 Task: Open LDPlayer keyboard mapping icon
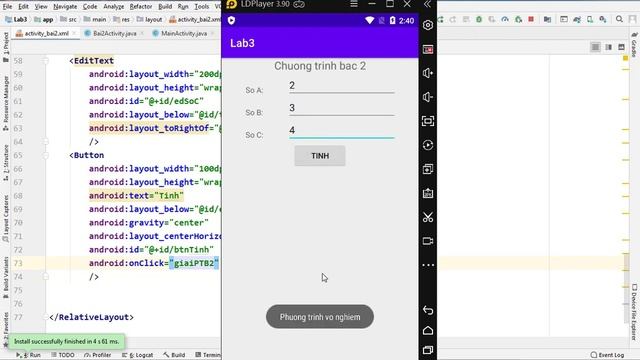[x=428, y=49]
